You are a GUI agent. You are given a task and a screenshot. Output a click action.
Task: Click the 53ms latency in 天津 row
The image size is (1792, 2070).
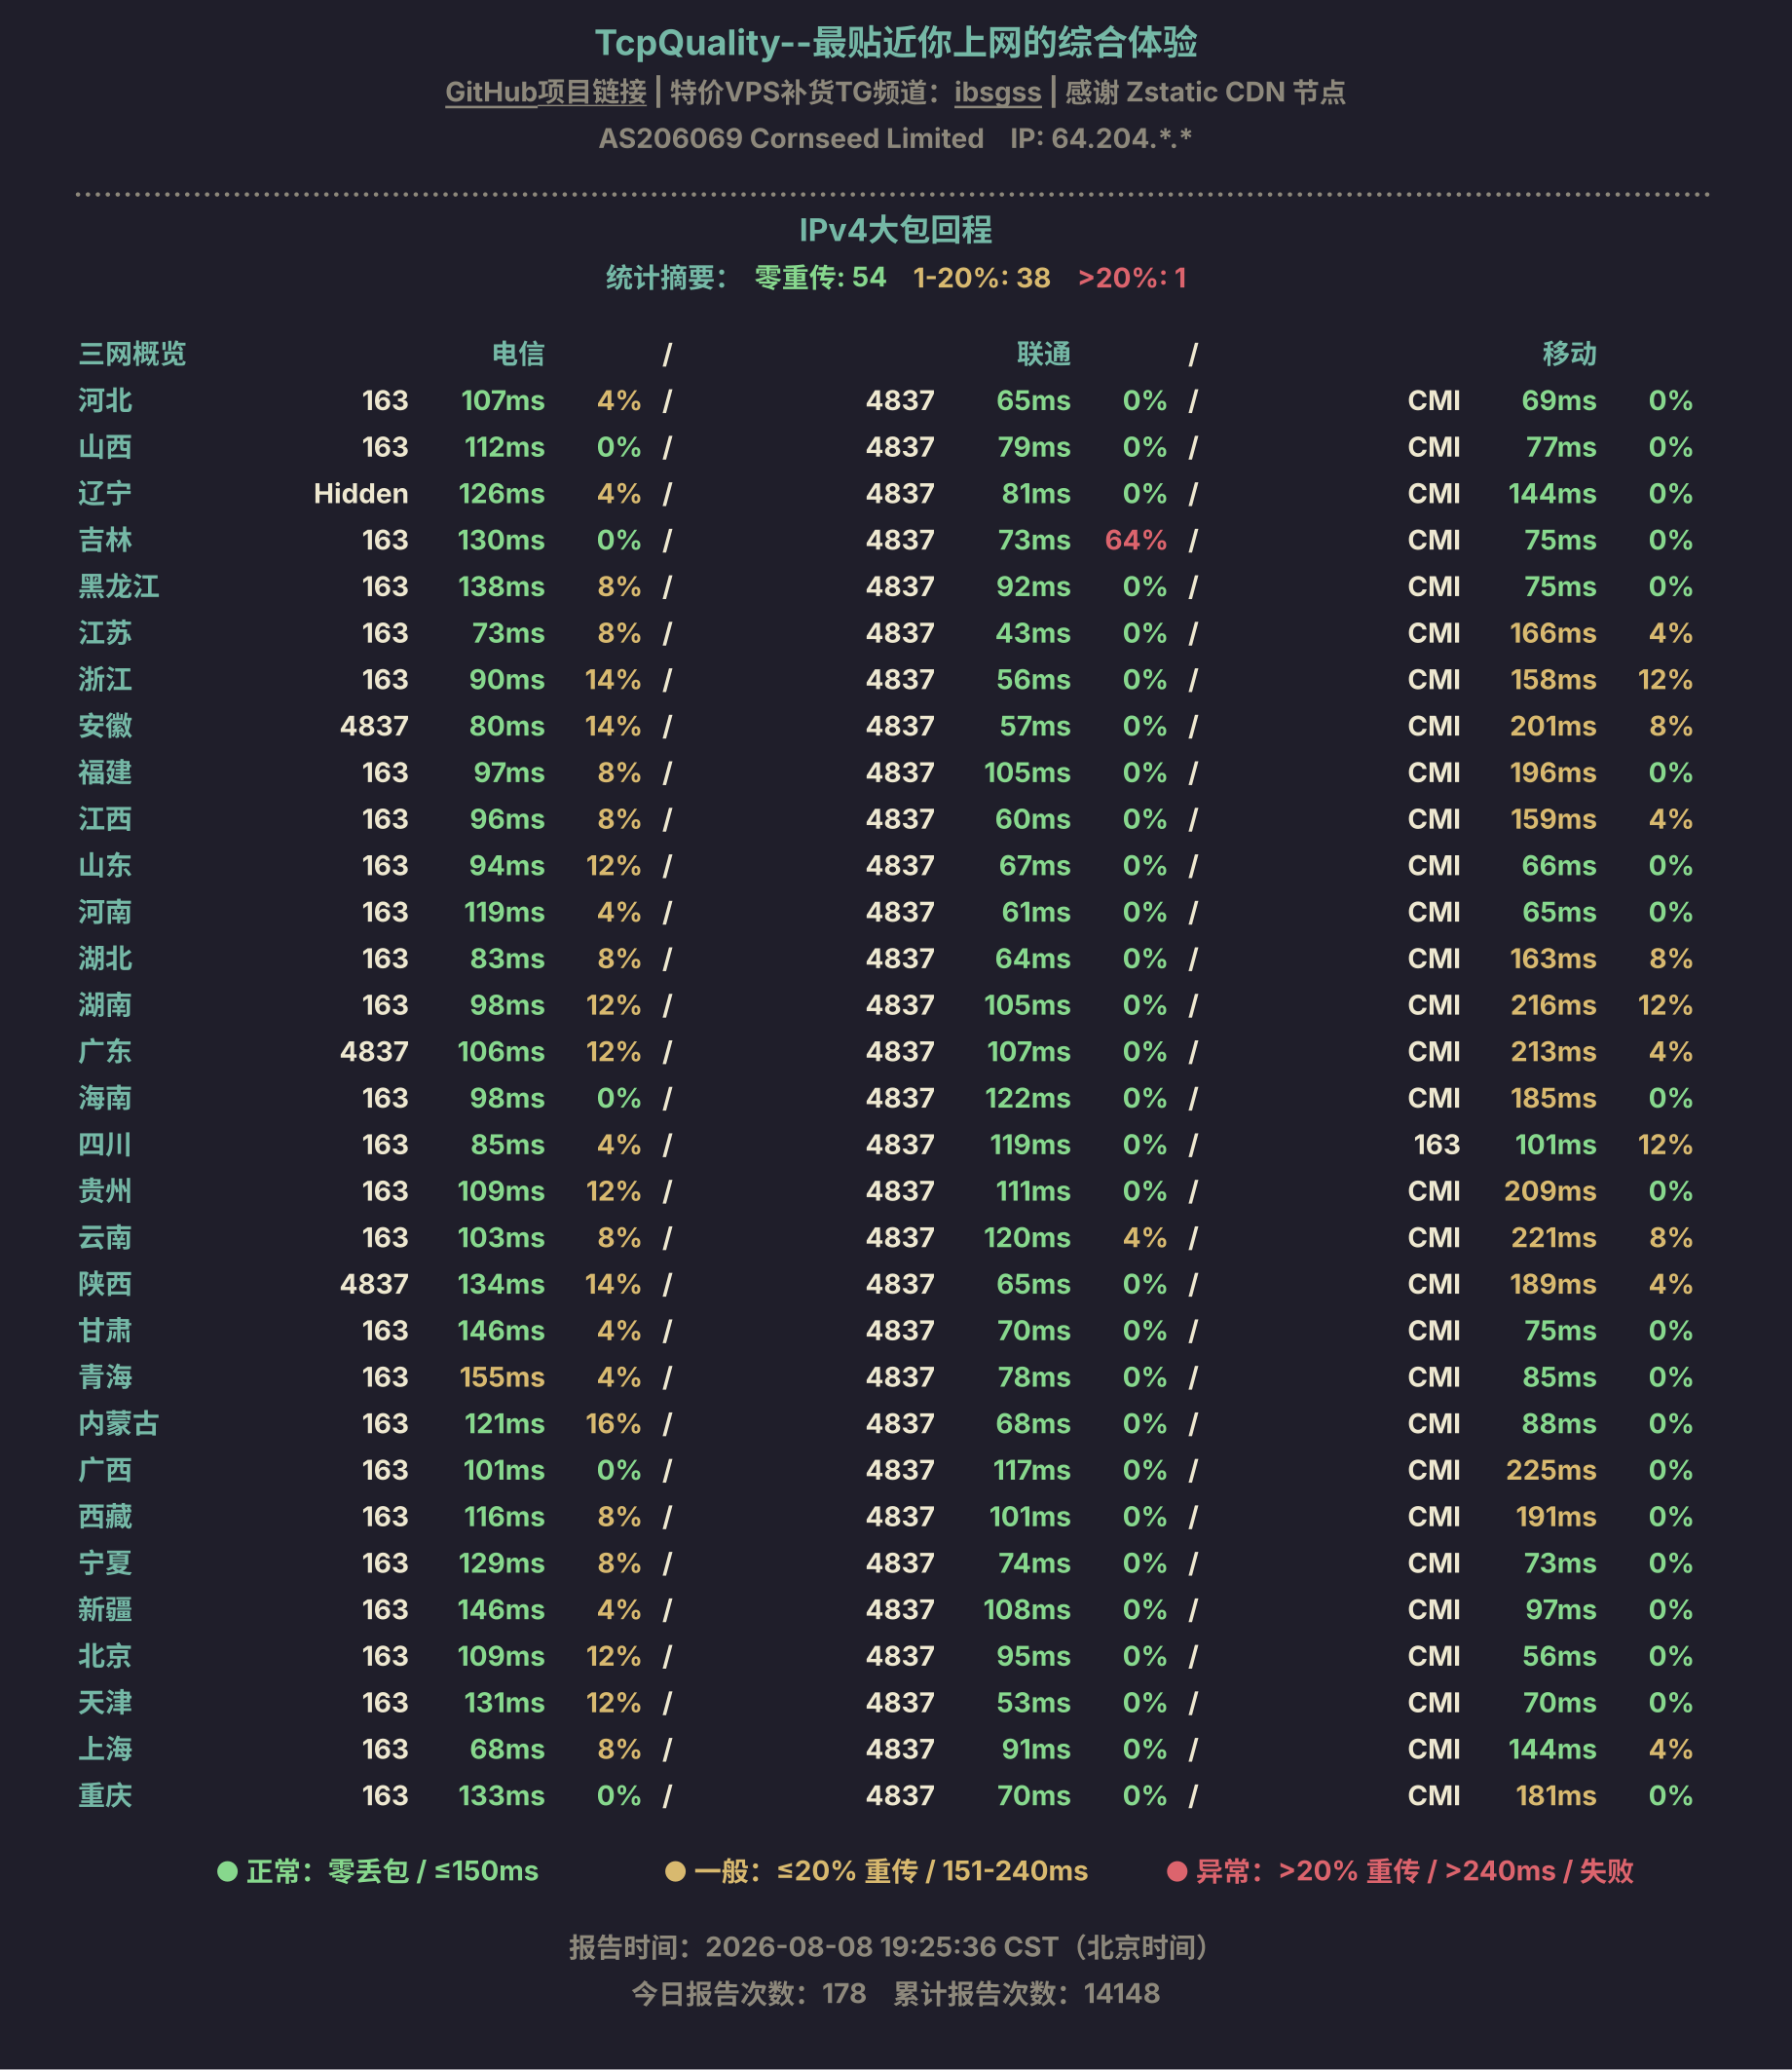click(x=1033, y=1702)
